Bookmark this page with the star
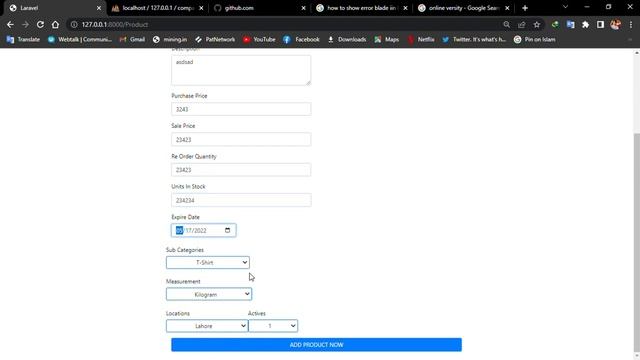Image resolution: width=640 pixels, height=360 pixels. point(537,24)
